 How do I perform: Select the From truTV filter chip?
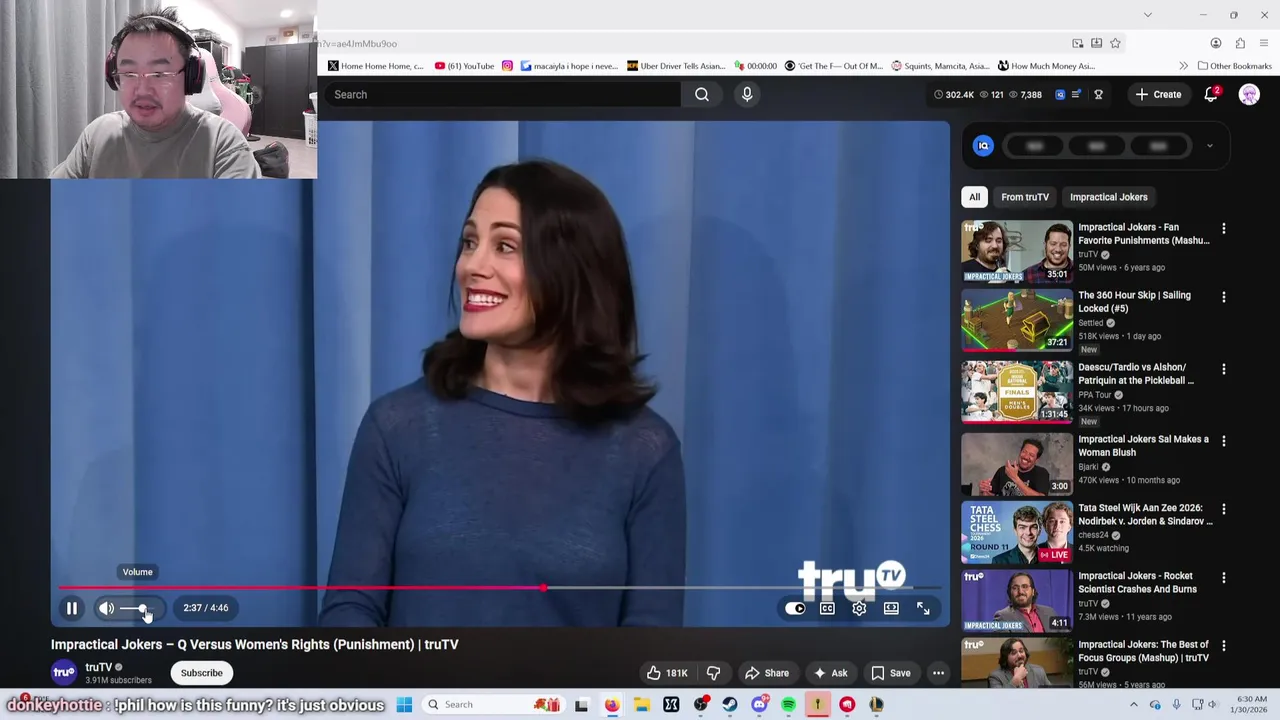[x=1025, y=197]
